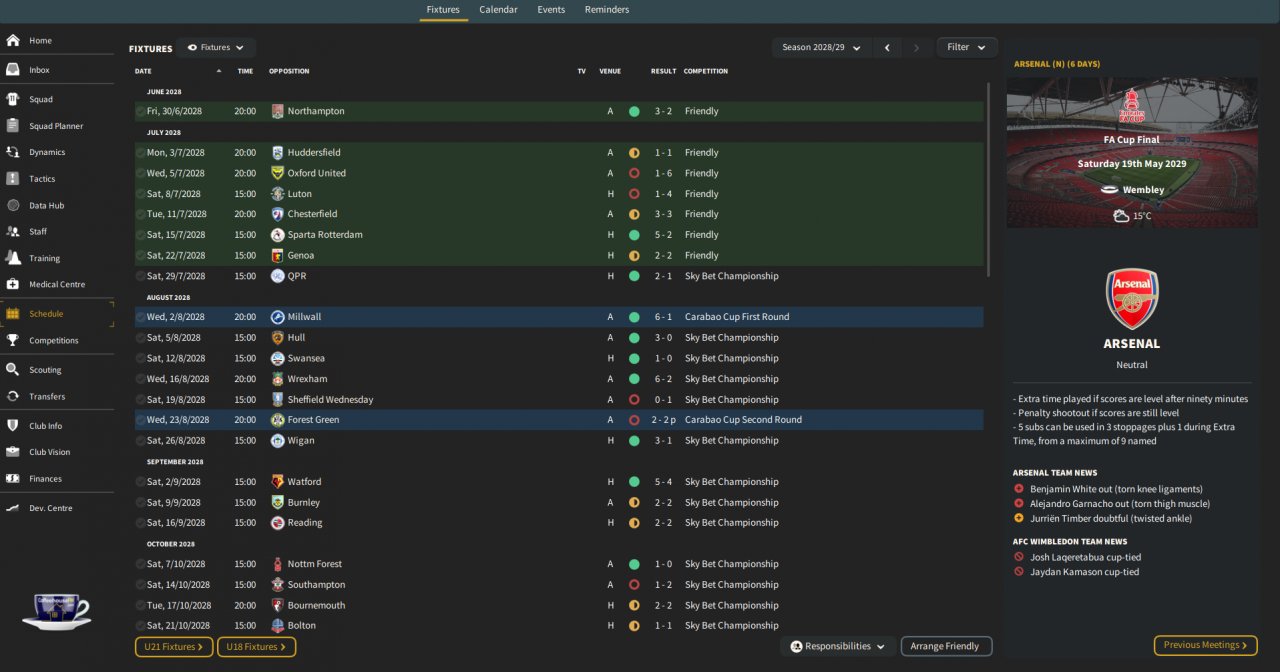Switch to the Events tab
Viewport: 1280px width, 672px height.
coord(551,10)
